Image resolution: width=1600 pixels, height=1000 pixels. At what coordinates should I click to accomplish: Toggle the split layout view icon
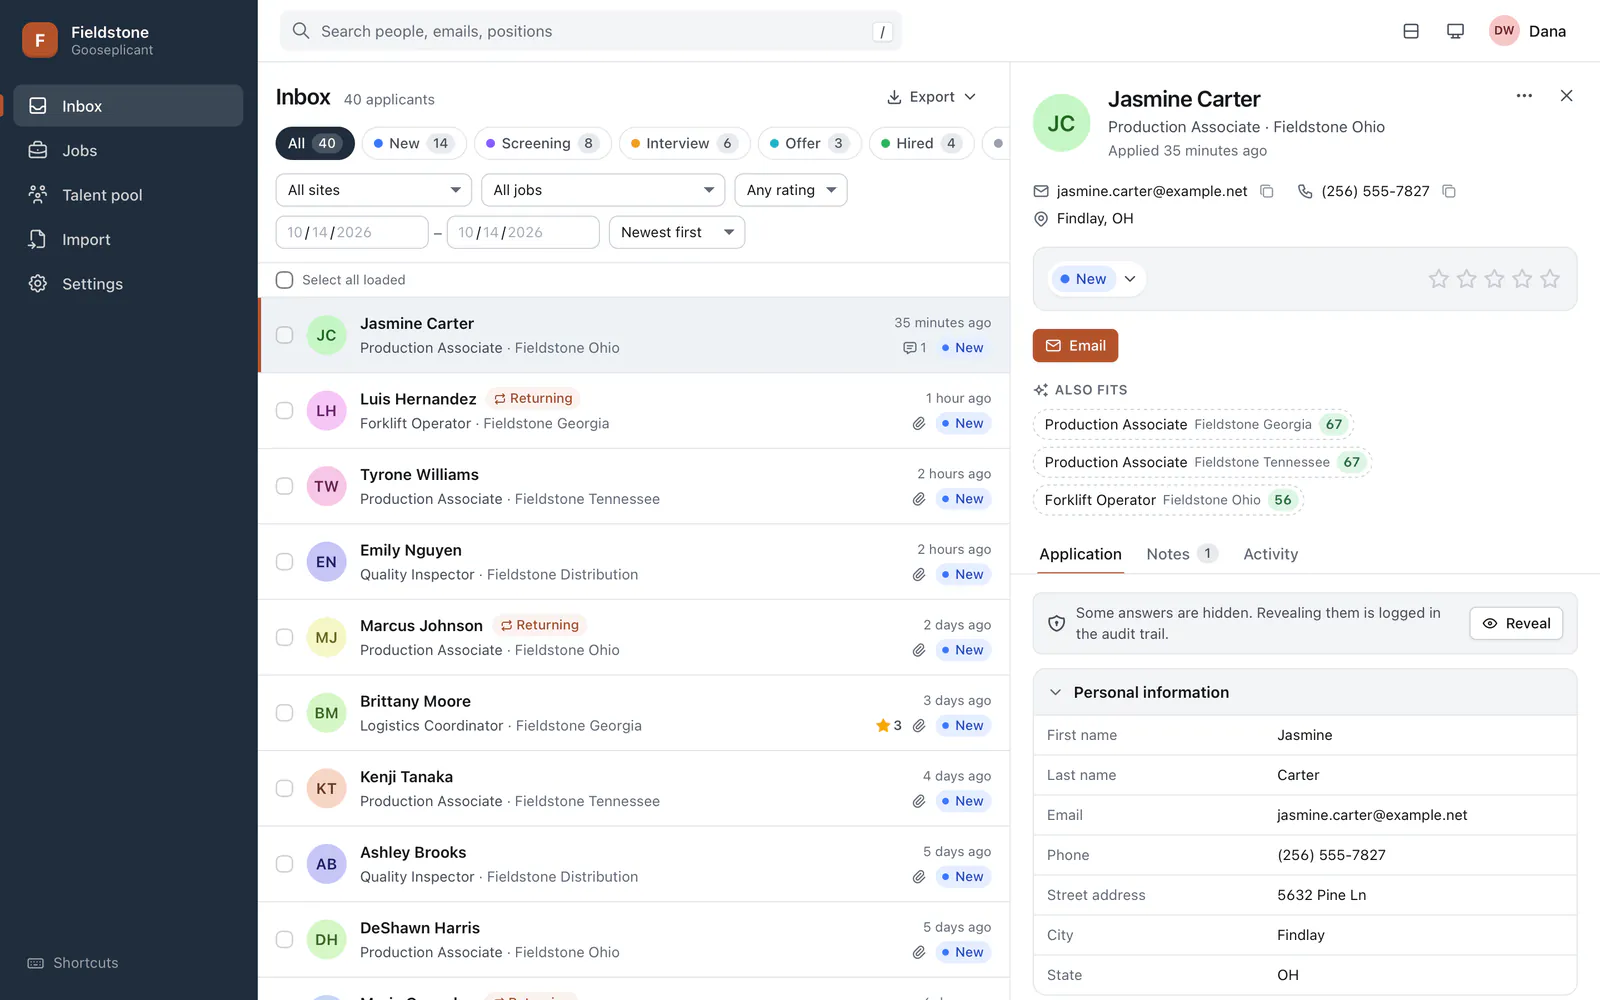tap(1411, 31)
